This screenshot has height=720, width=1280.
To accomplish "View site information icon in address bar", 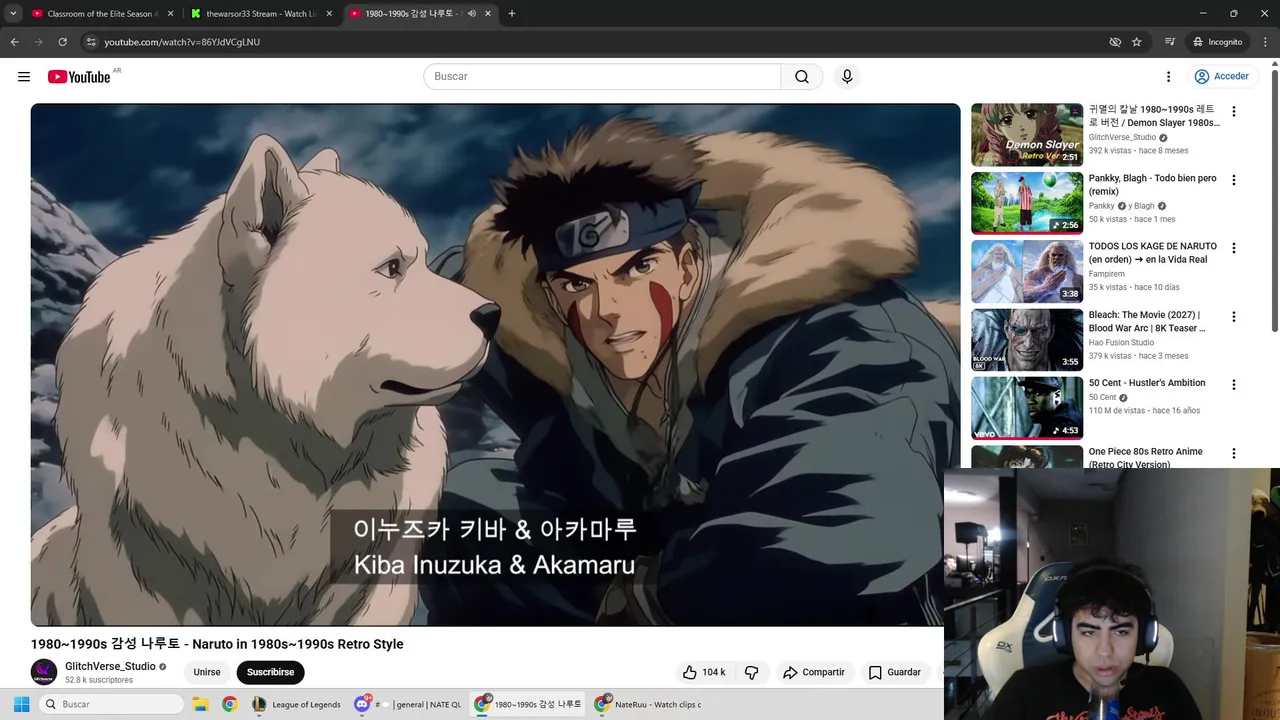I will [x=91, y=42].
